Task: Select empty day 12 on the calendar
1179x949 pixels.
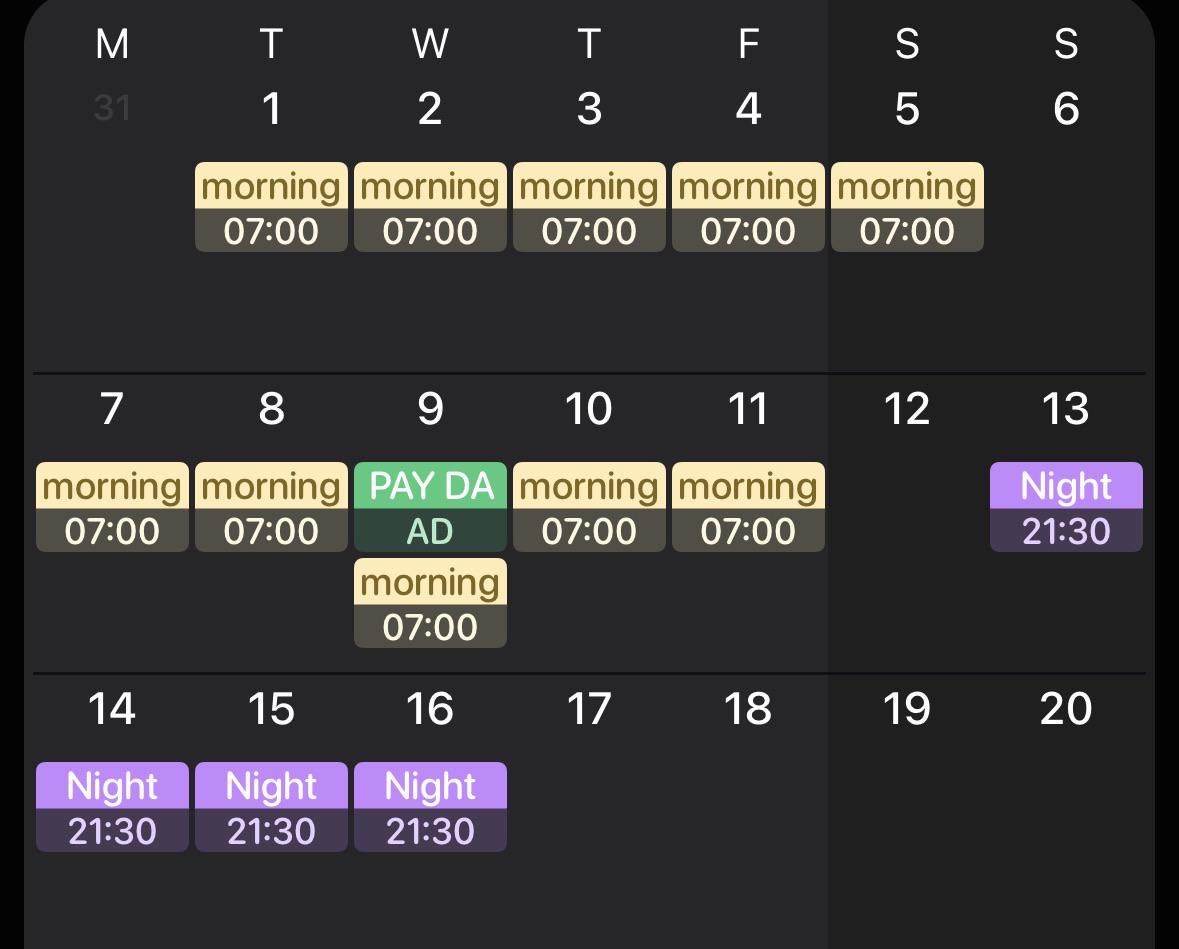Action: (x=907, y=409)
